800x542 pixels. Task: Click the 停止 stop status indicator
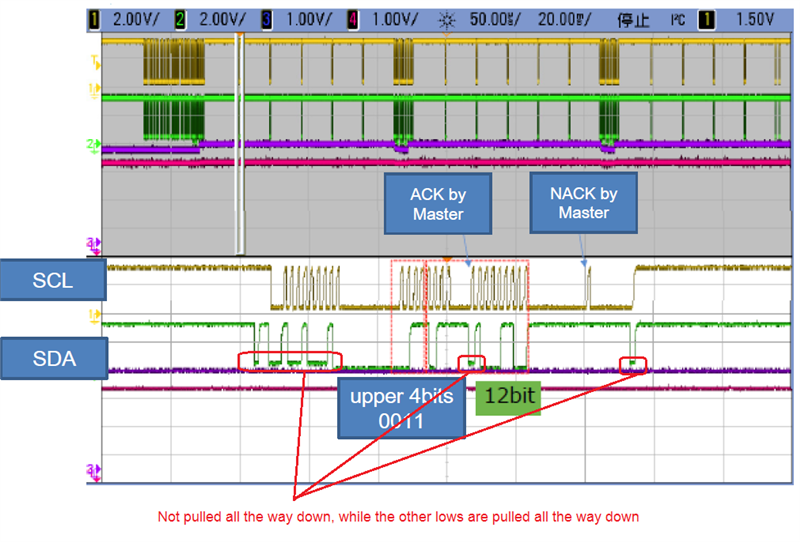point(633,20)
